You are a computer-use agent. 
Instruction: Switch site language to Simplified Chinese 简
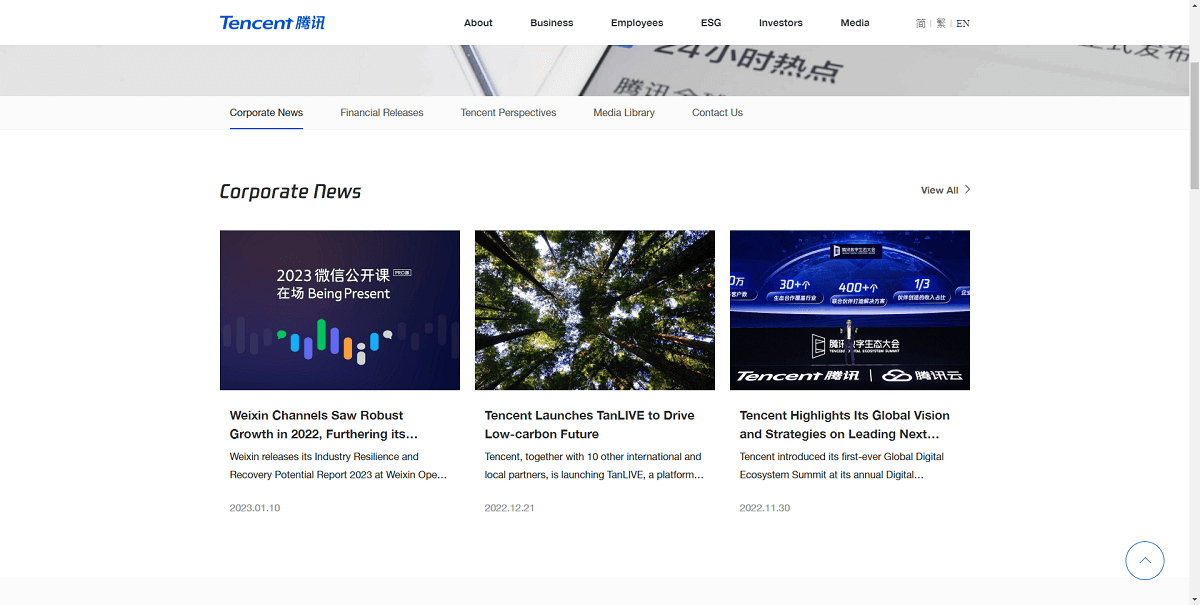pos(921,22)
